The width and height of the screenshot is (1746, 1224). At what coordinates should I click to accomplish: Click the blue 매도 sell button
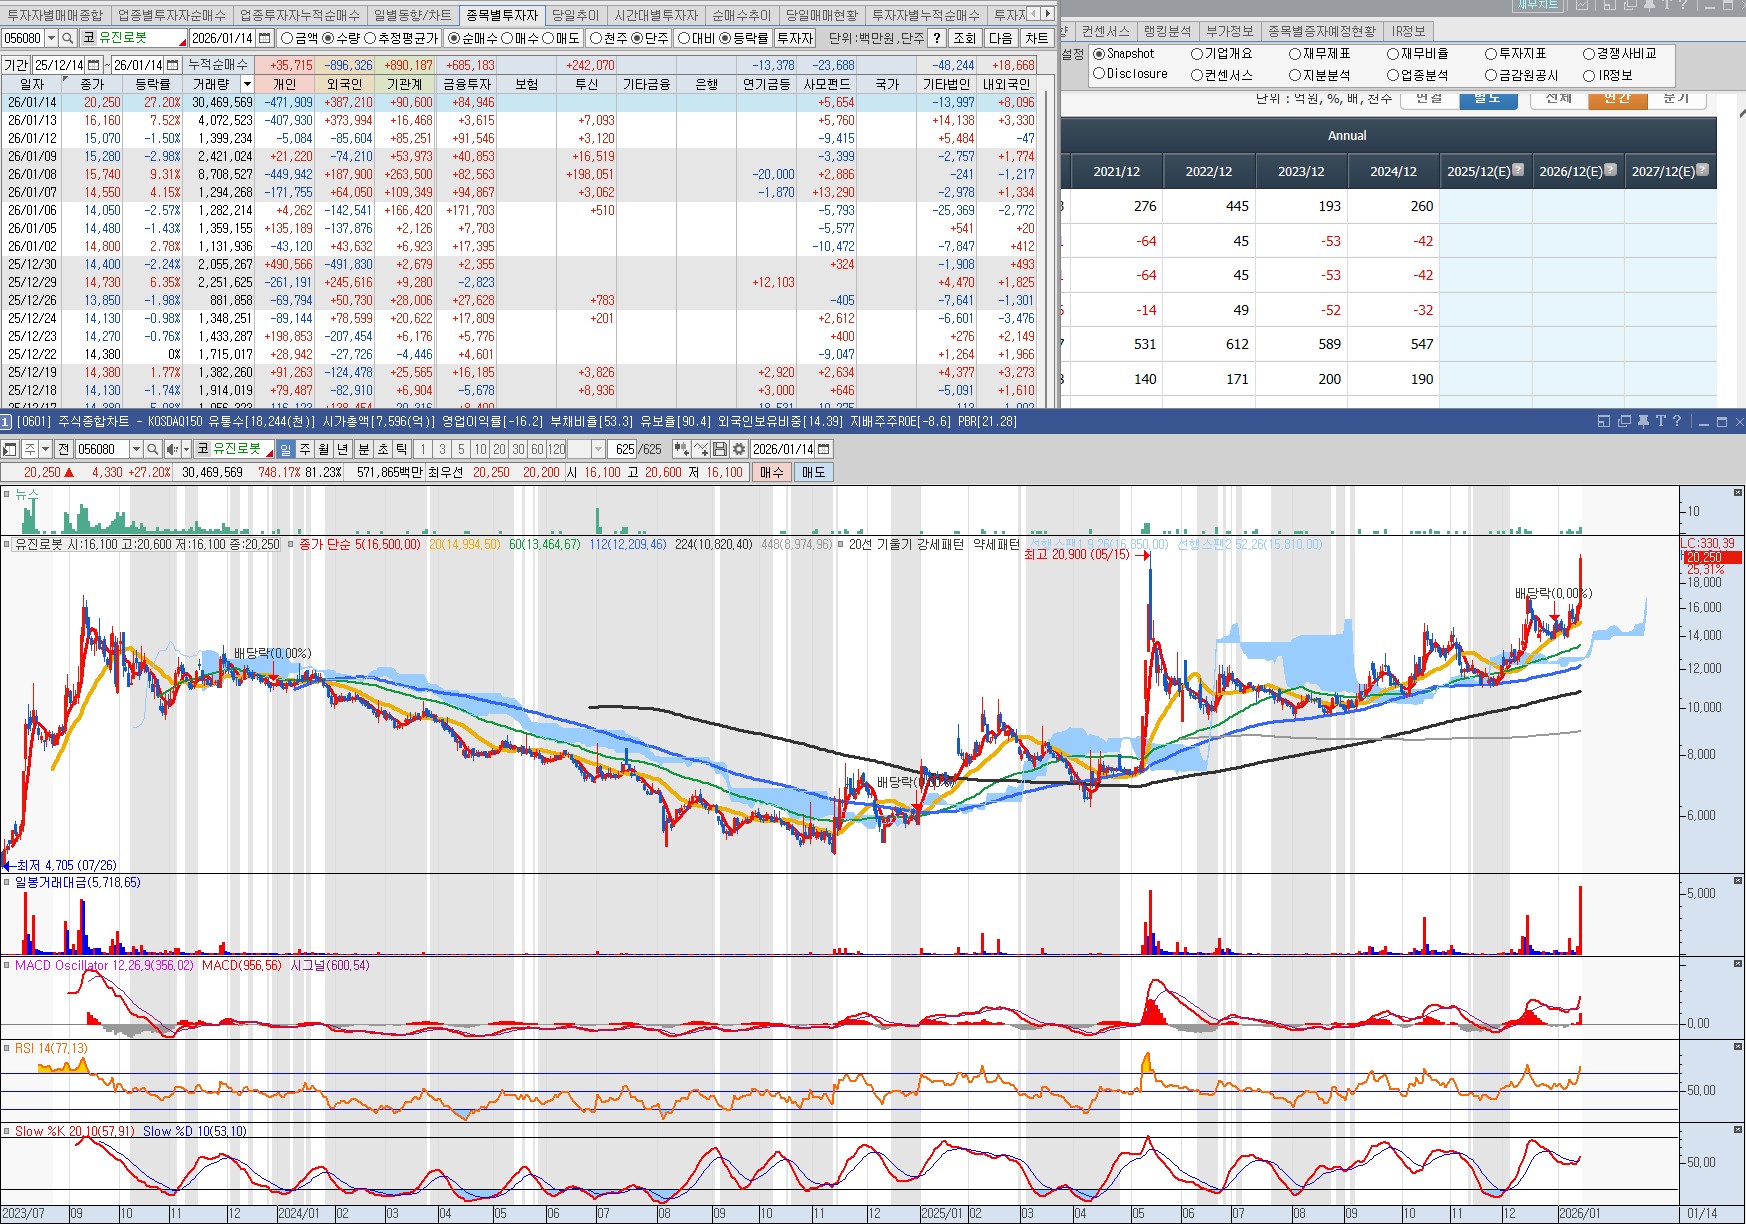coord(813,472)
